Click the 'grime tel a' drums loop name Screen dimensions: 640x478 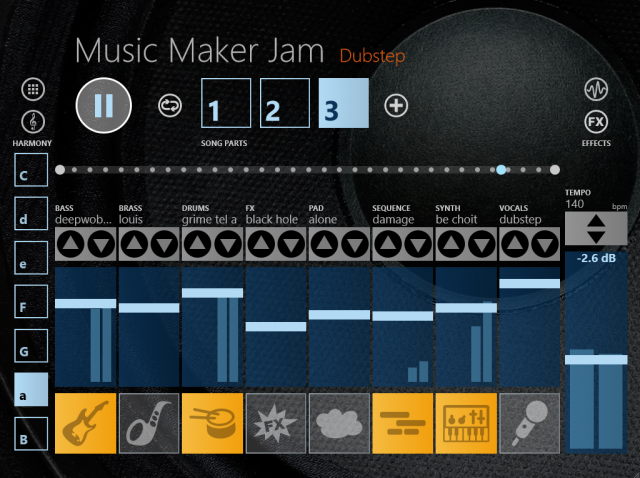point(209,220)
